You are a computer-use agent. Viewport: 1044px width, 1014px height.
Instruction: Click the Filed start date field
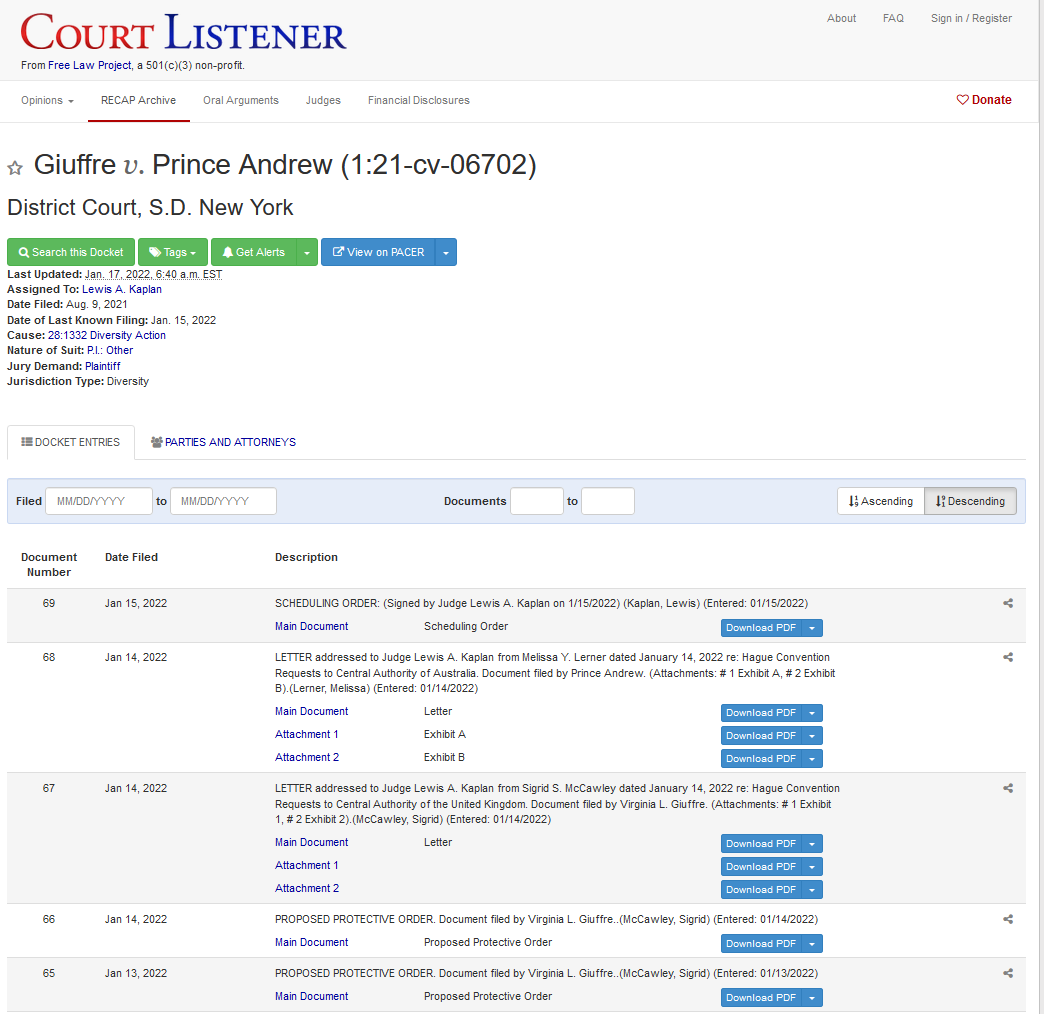coord(99,501)
